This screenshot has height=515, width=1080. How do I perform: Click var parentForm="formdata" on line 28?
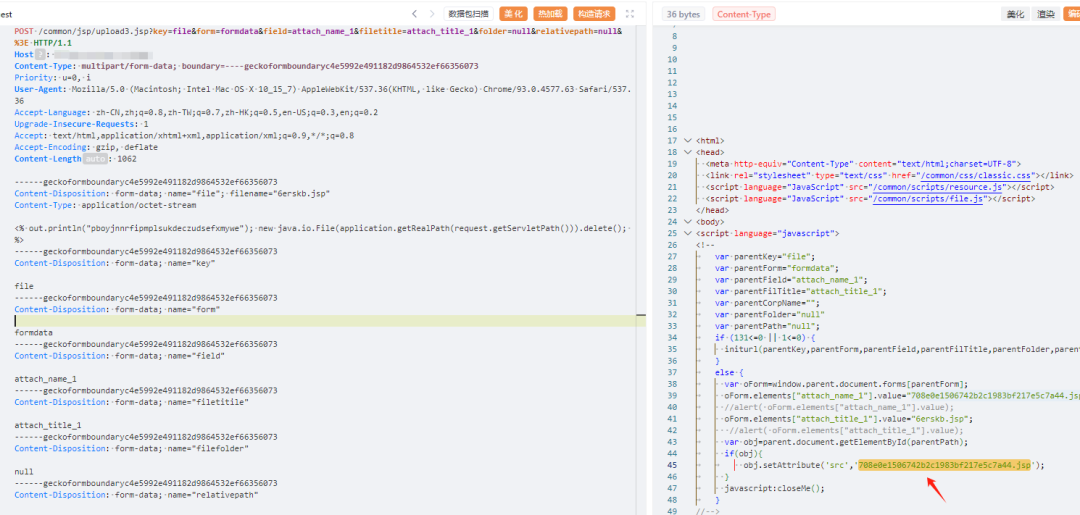point(776,268)
